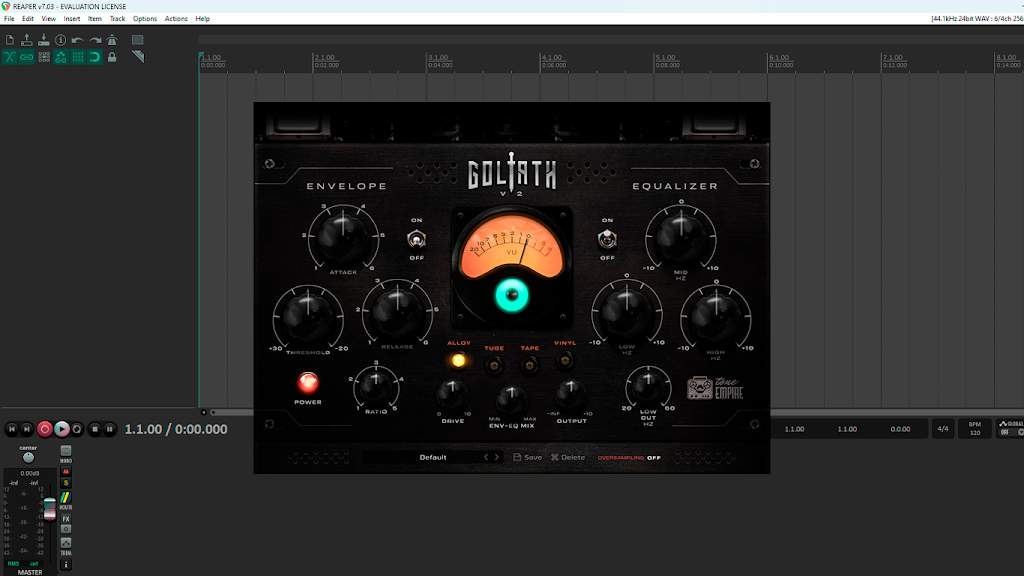Viewport: 1024px width, 576px height.
Task: Toggle master FX bypass power button
Action: coord(66,529)
